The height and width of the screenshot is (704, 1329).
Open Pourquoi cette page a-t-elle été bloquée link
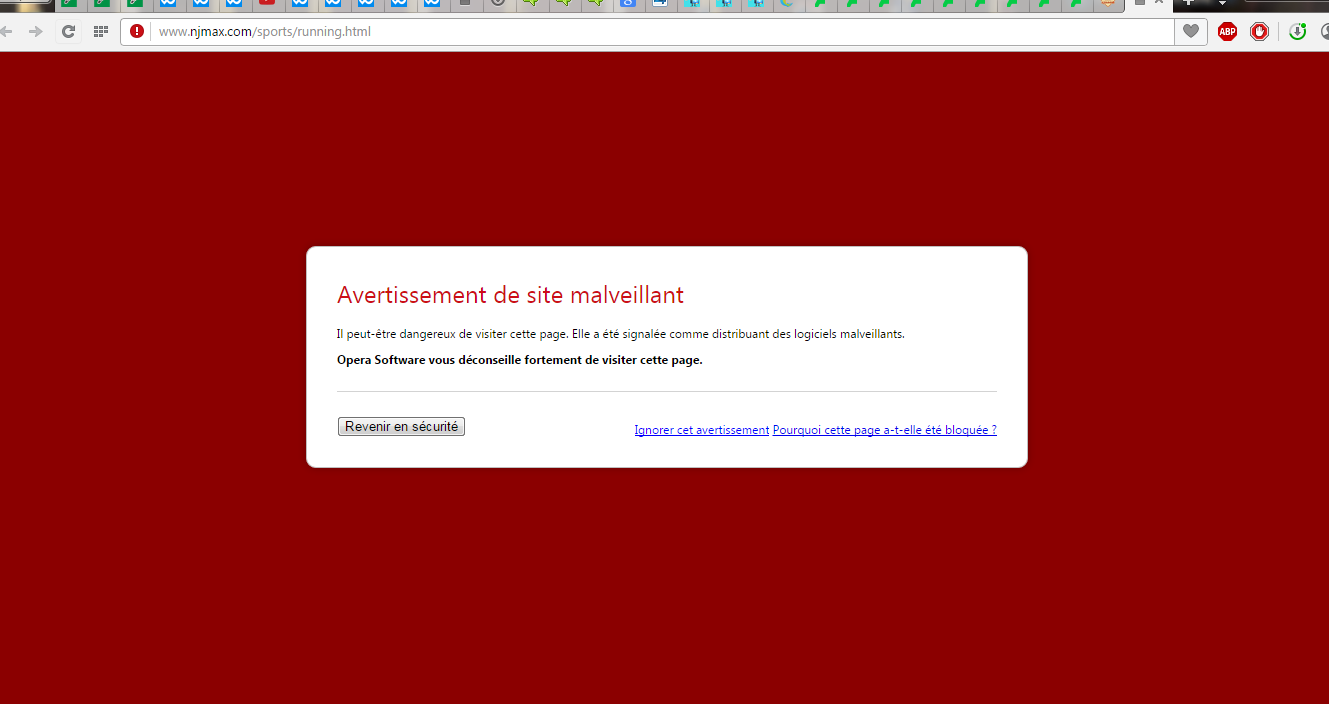click(x=884, y=430)
